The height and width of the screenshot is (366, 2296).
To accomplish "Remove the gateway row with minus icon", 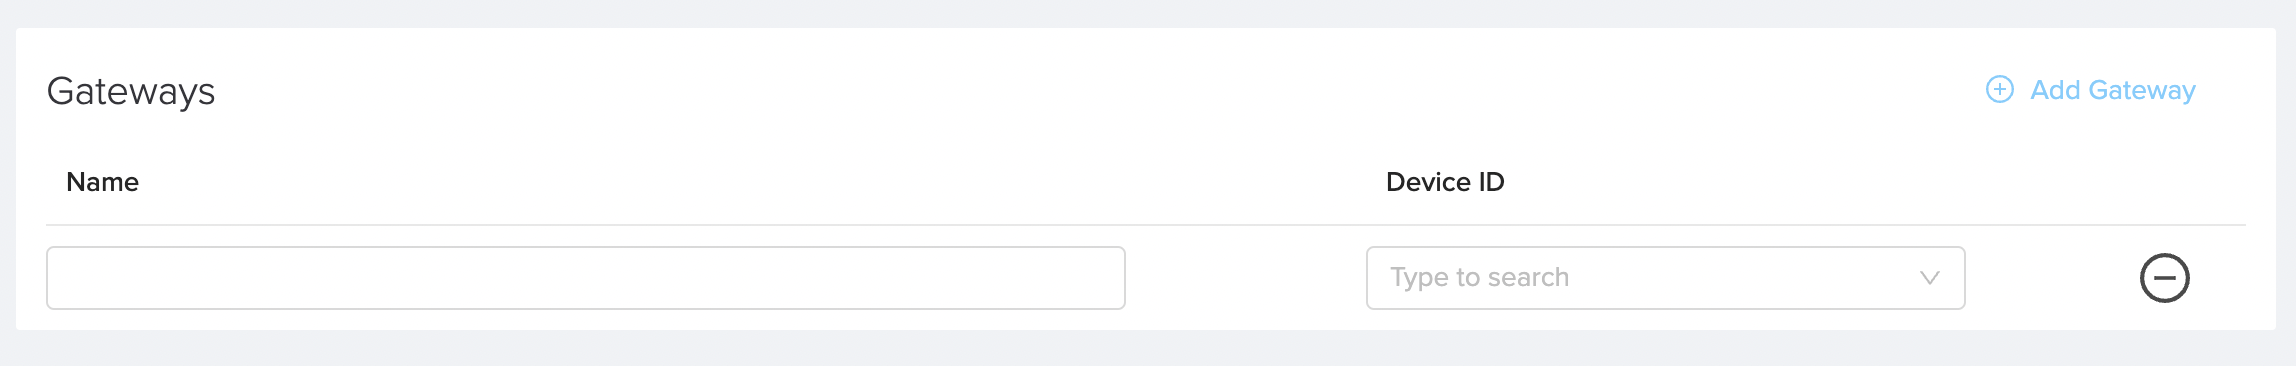I will 2164,278.
